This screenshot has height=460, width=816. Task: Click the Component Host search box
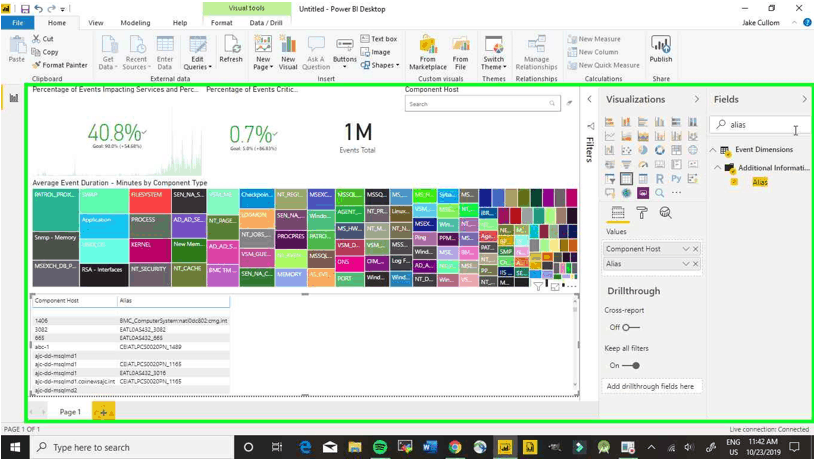[x=482, y=104]
